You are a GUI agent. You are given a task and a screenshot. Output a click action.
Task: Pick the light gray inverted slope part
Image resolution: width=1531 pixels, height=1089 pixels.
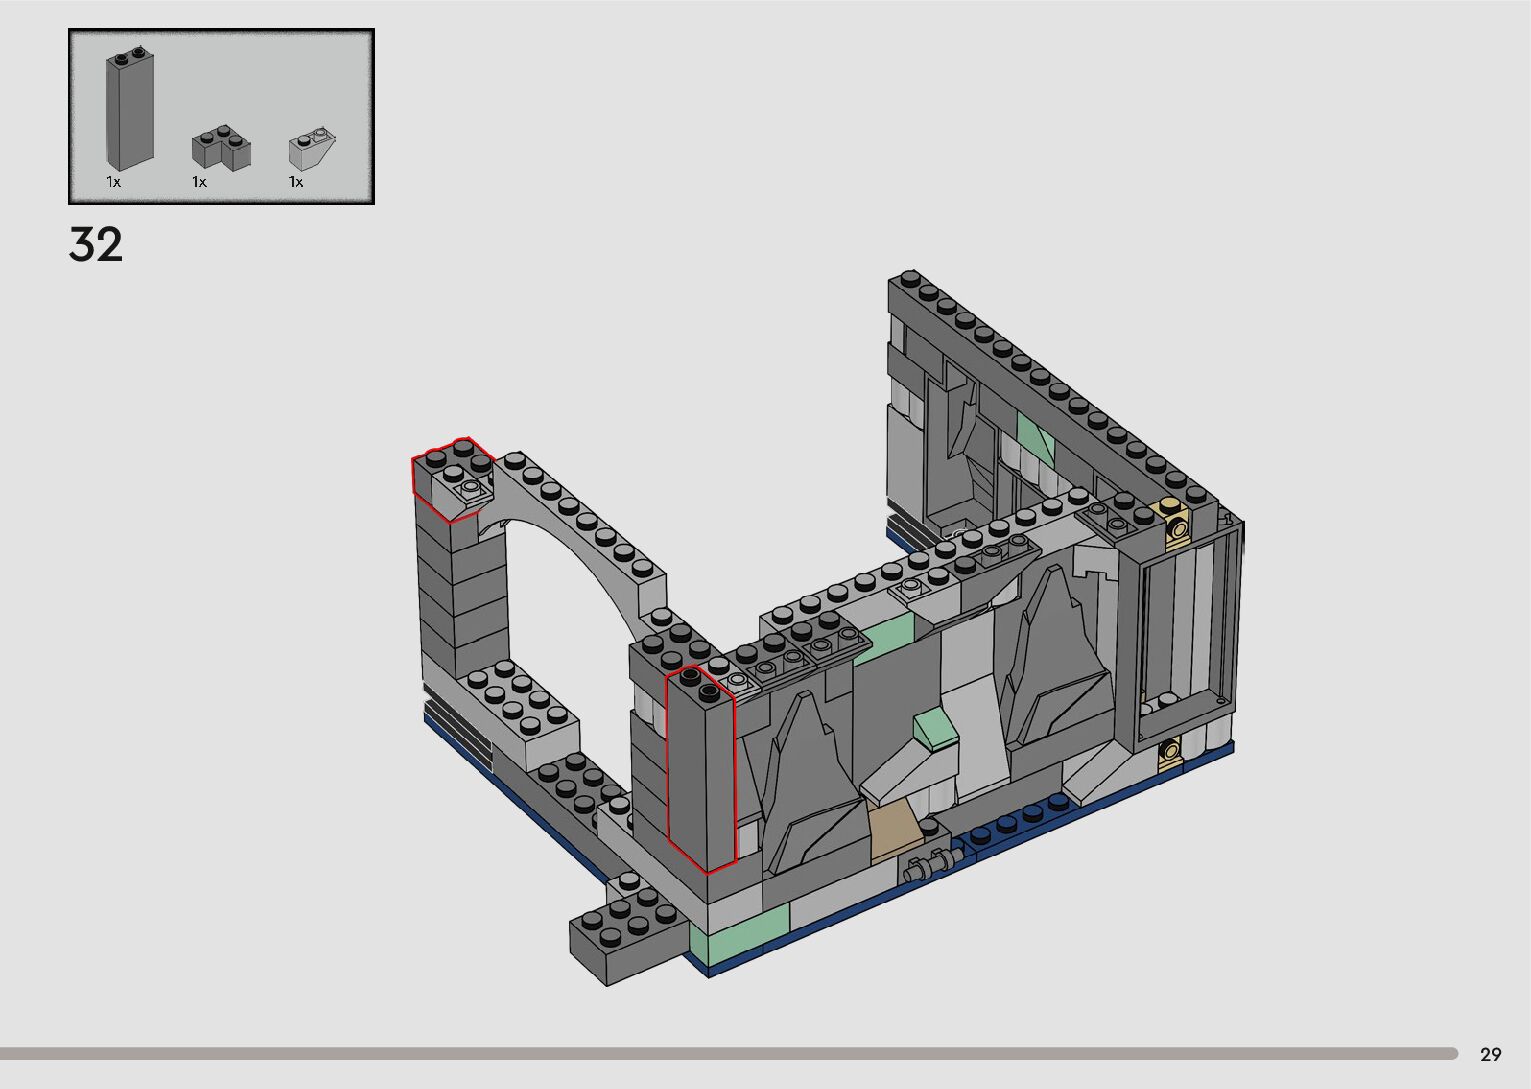point(312,148)
